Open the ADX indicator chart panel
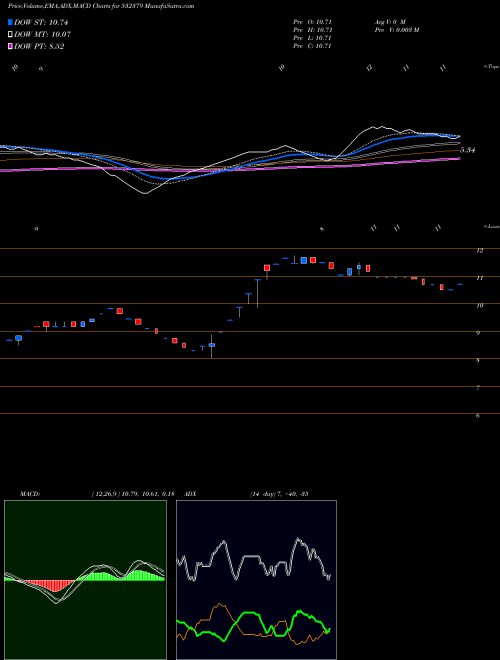The height and width of the screenshot is (660, 500). 256,580
